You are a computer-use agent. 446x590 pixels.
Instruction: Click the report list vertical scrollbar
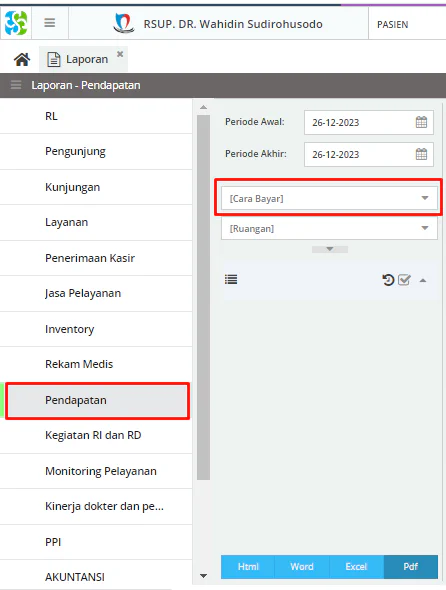[204, 297]
